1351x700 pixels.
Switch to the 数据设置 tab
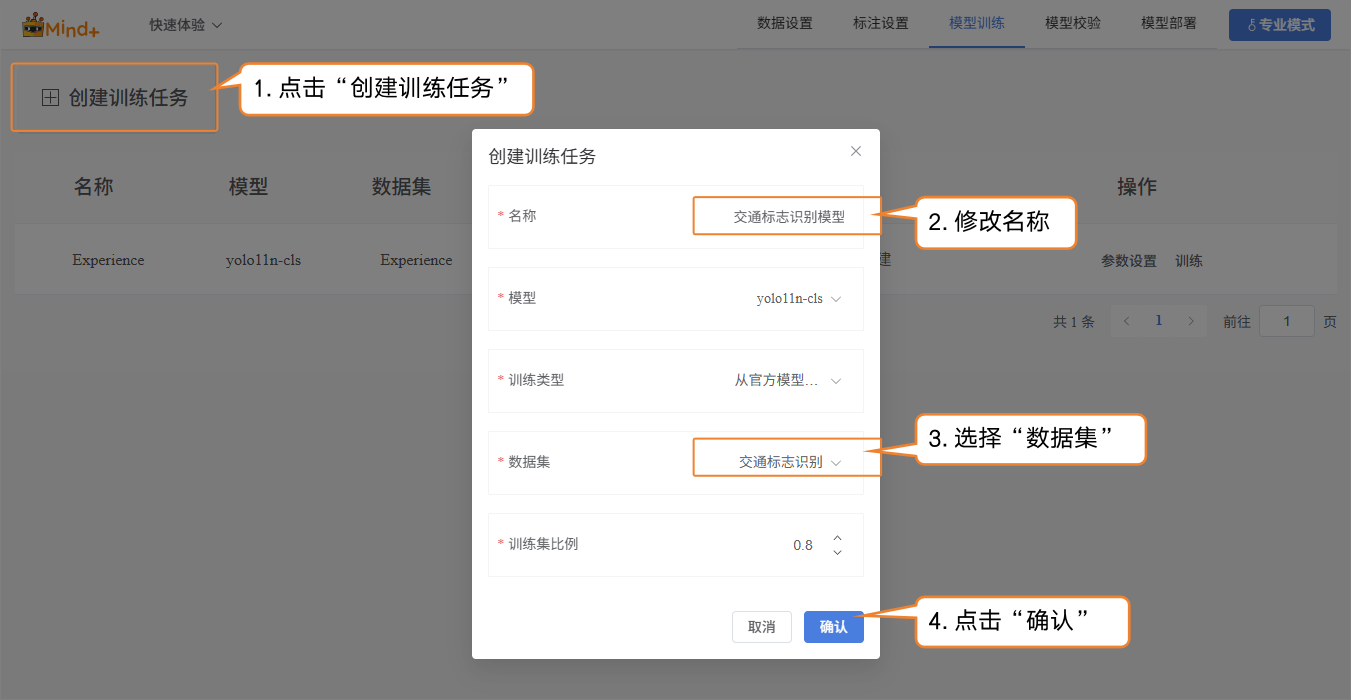point(785,24)
